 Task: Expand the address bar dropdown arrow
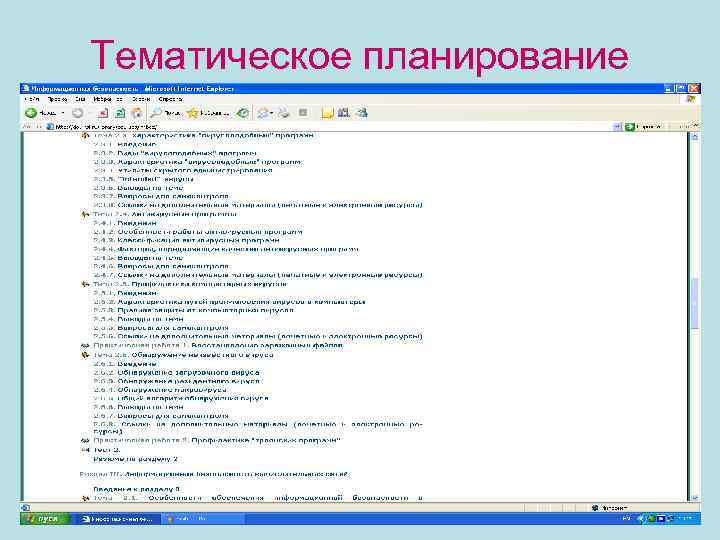coord(617,126)
